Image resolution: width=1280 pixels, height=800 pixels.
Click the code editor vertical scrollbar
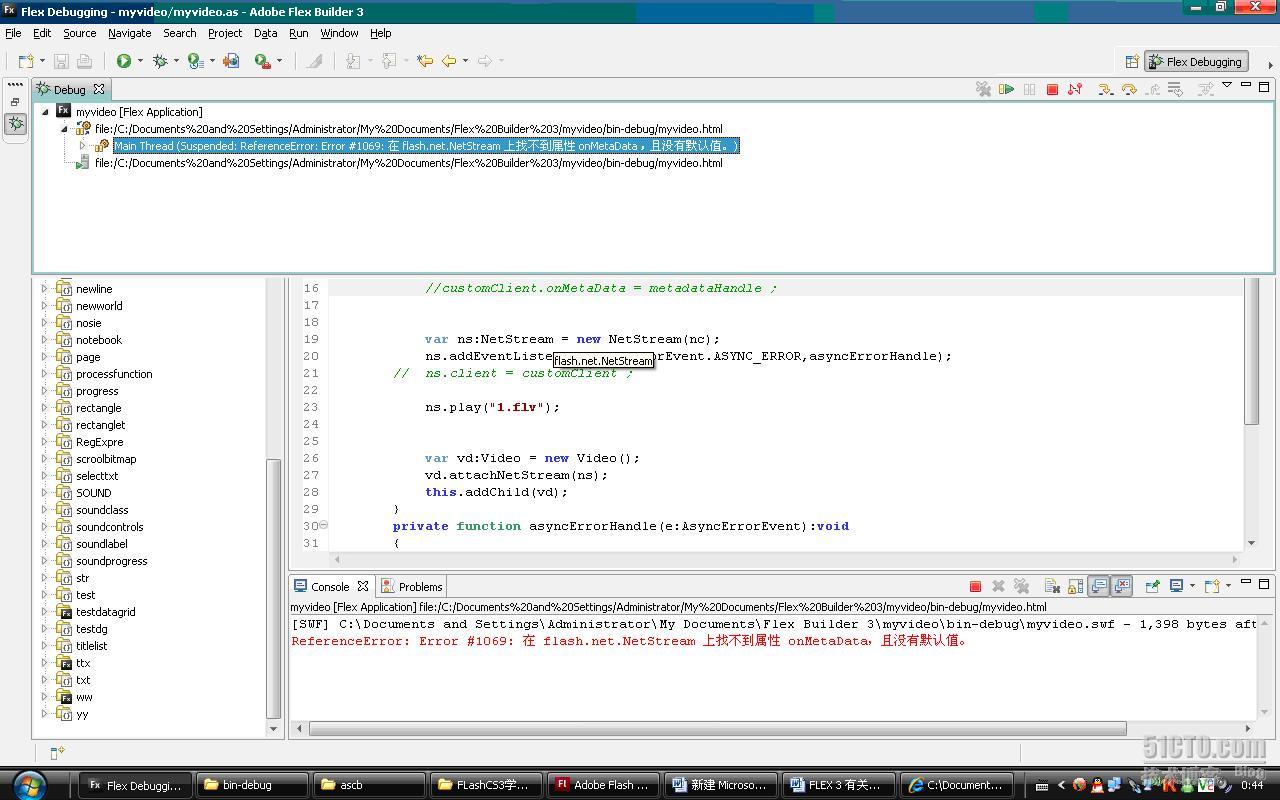click(1251, 350)
